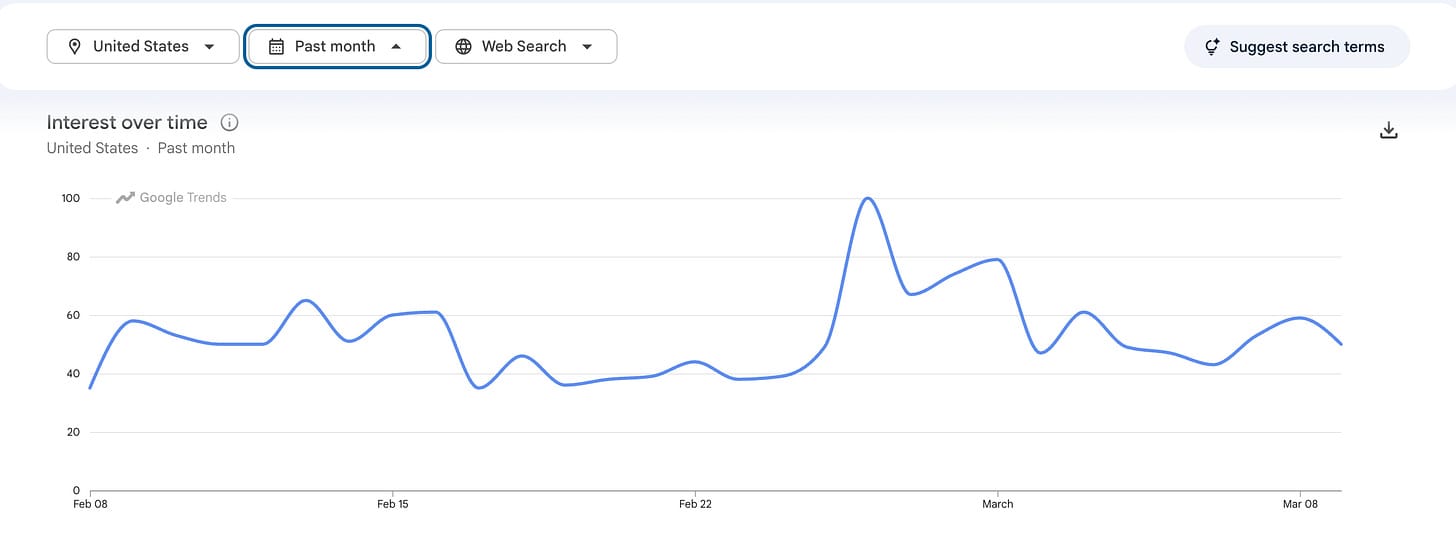This screenshot has height=551, width=1456.
Task: Collapse the Past month dropdown arrow
Action: [x=396, y=47]
